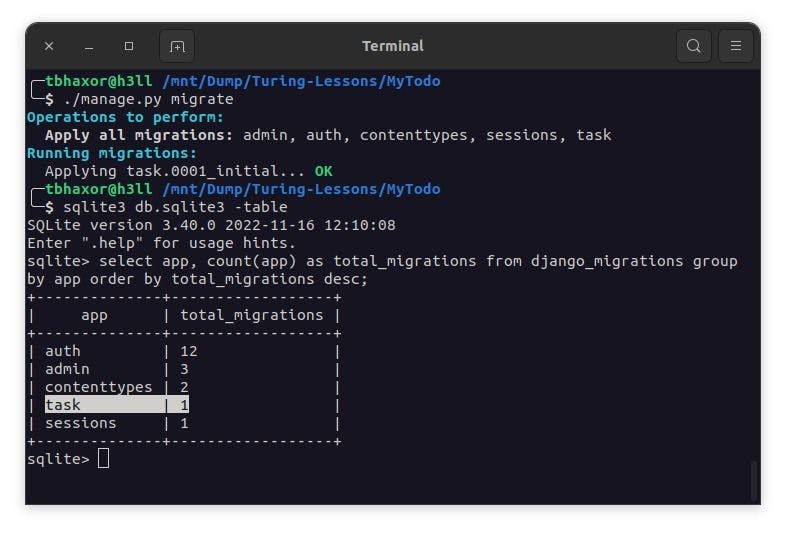Click 'SQLite version 3.40.0' line
The image size is (786, 533).
211,225
